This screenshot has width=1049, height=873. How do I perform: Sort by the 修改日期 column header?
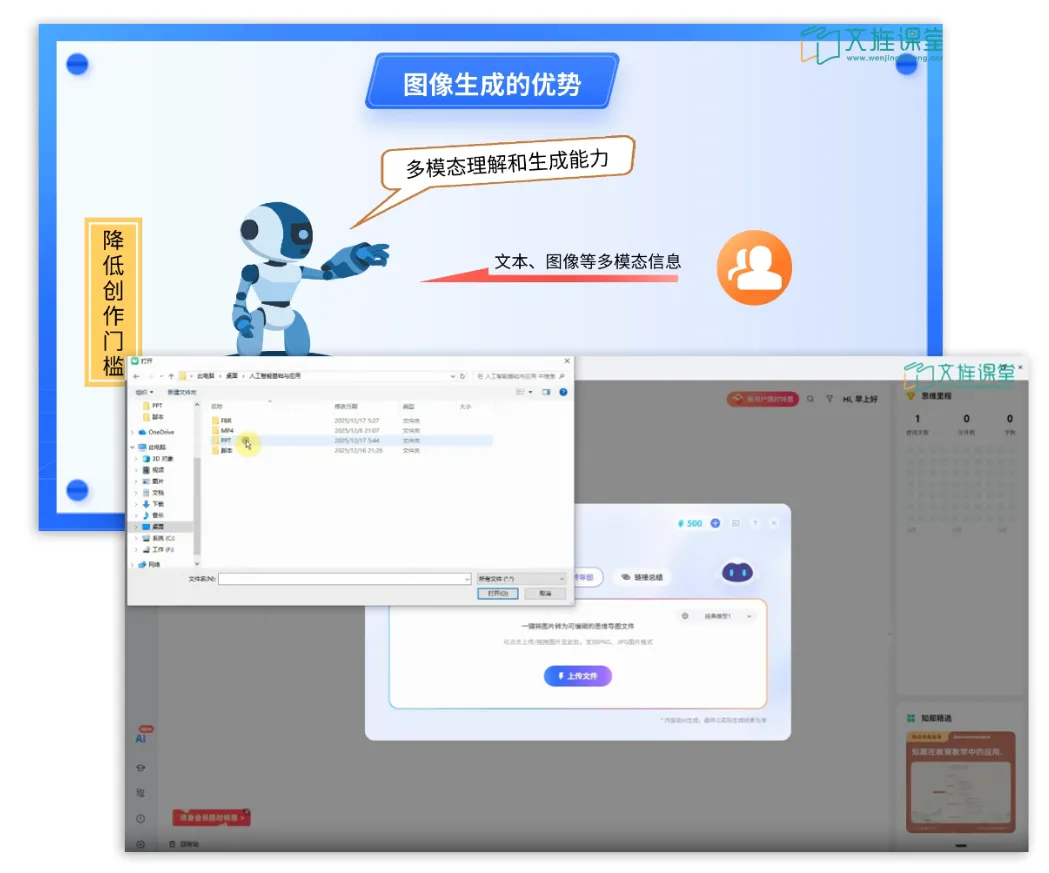point(346,407)
